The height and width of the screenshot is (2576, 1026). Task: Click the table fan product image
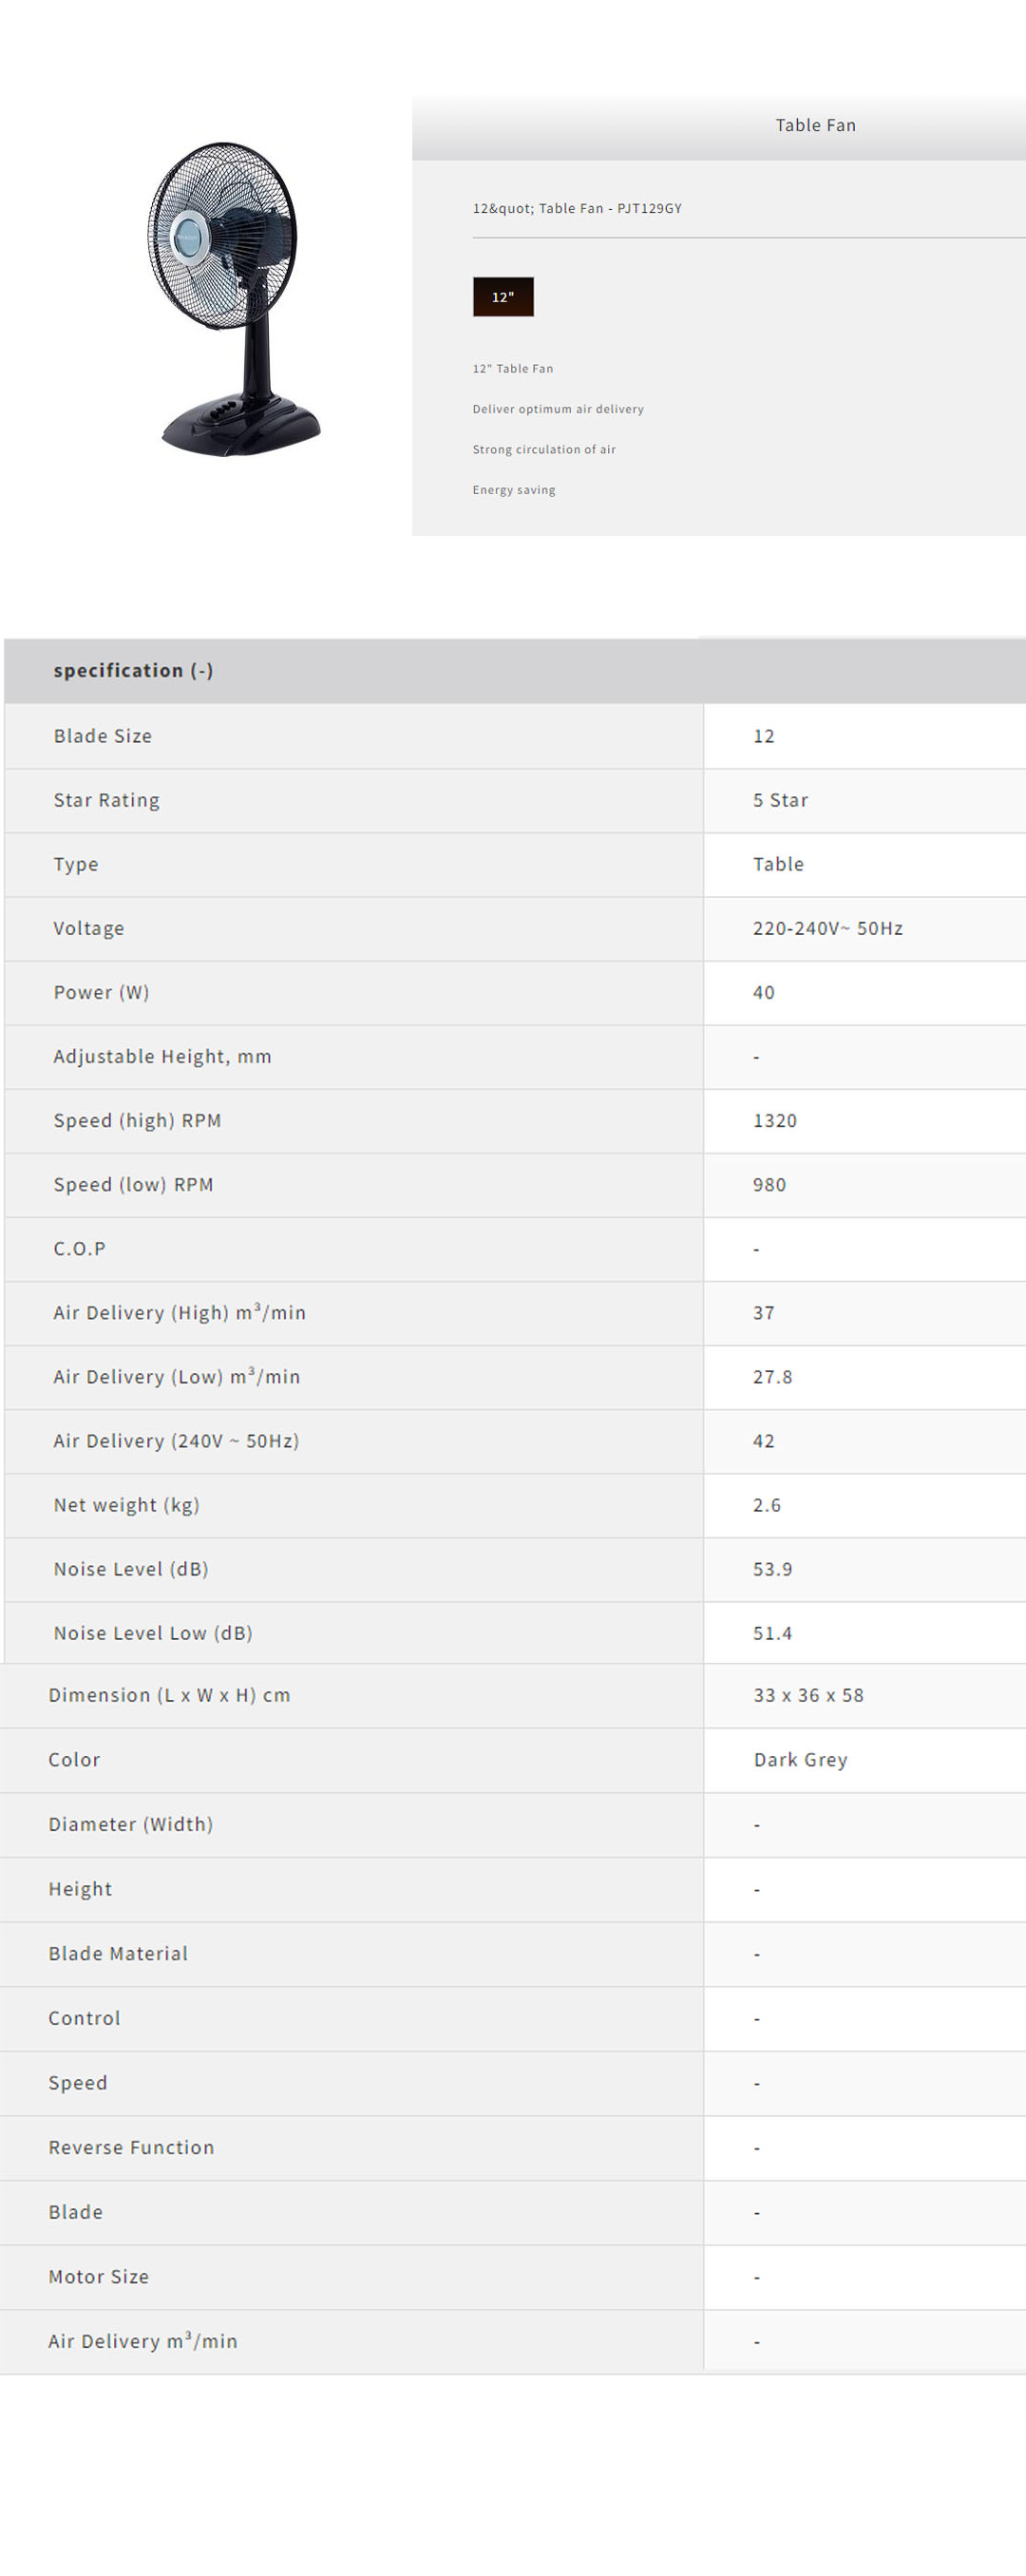pyautogui.click(x=235, y=298)
